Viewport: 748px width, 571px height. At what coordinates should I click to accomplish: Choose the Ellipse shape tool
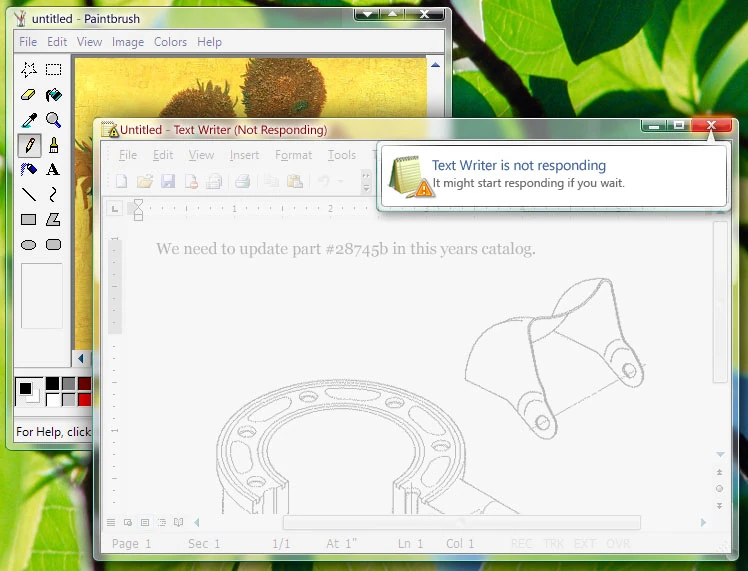[29, 245]
